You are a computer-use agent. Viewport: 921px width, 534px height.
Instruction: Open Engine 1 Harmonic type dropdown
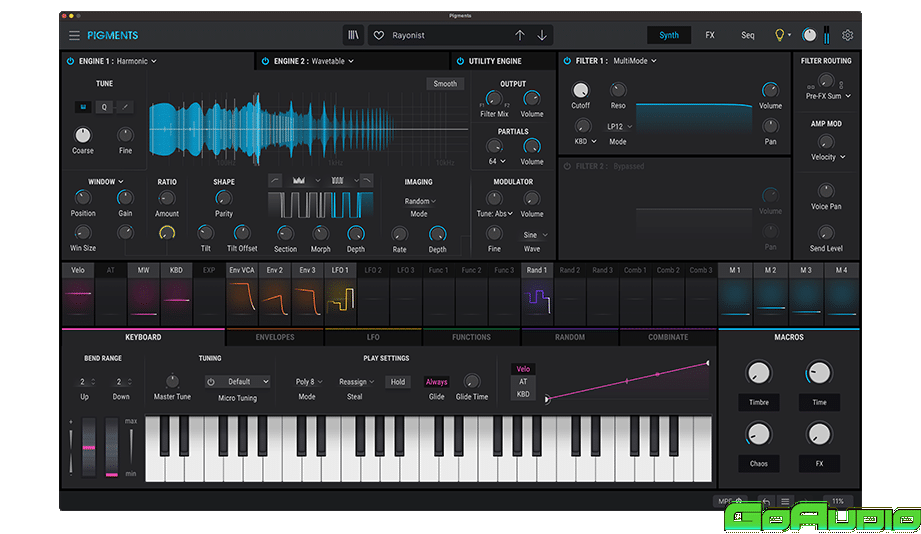point(136,61)
